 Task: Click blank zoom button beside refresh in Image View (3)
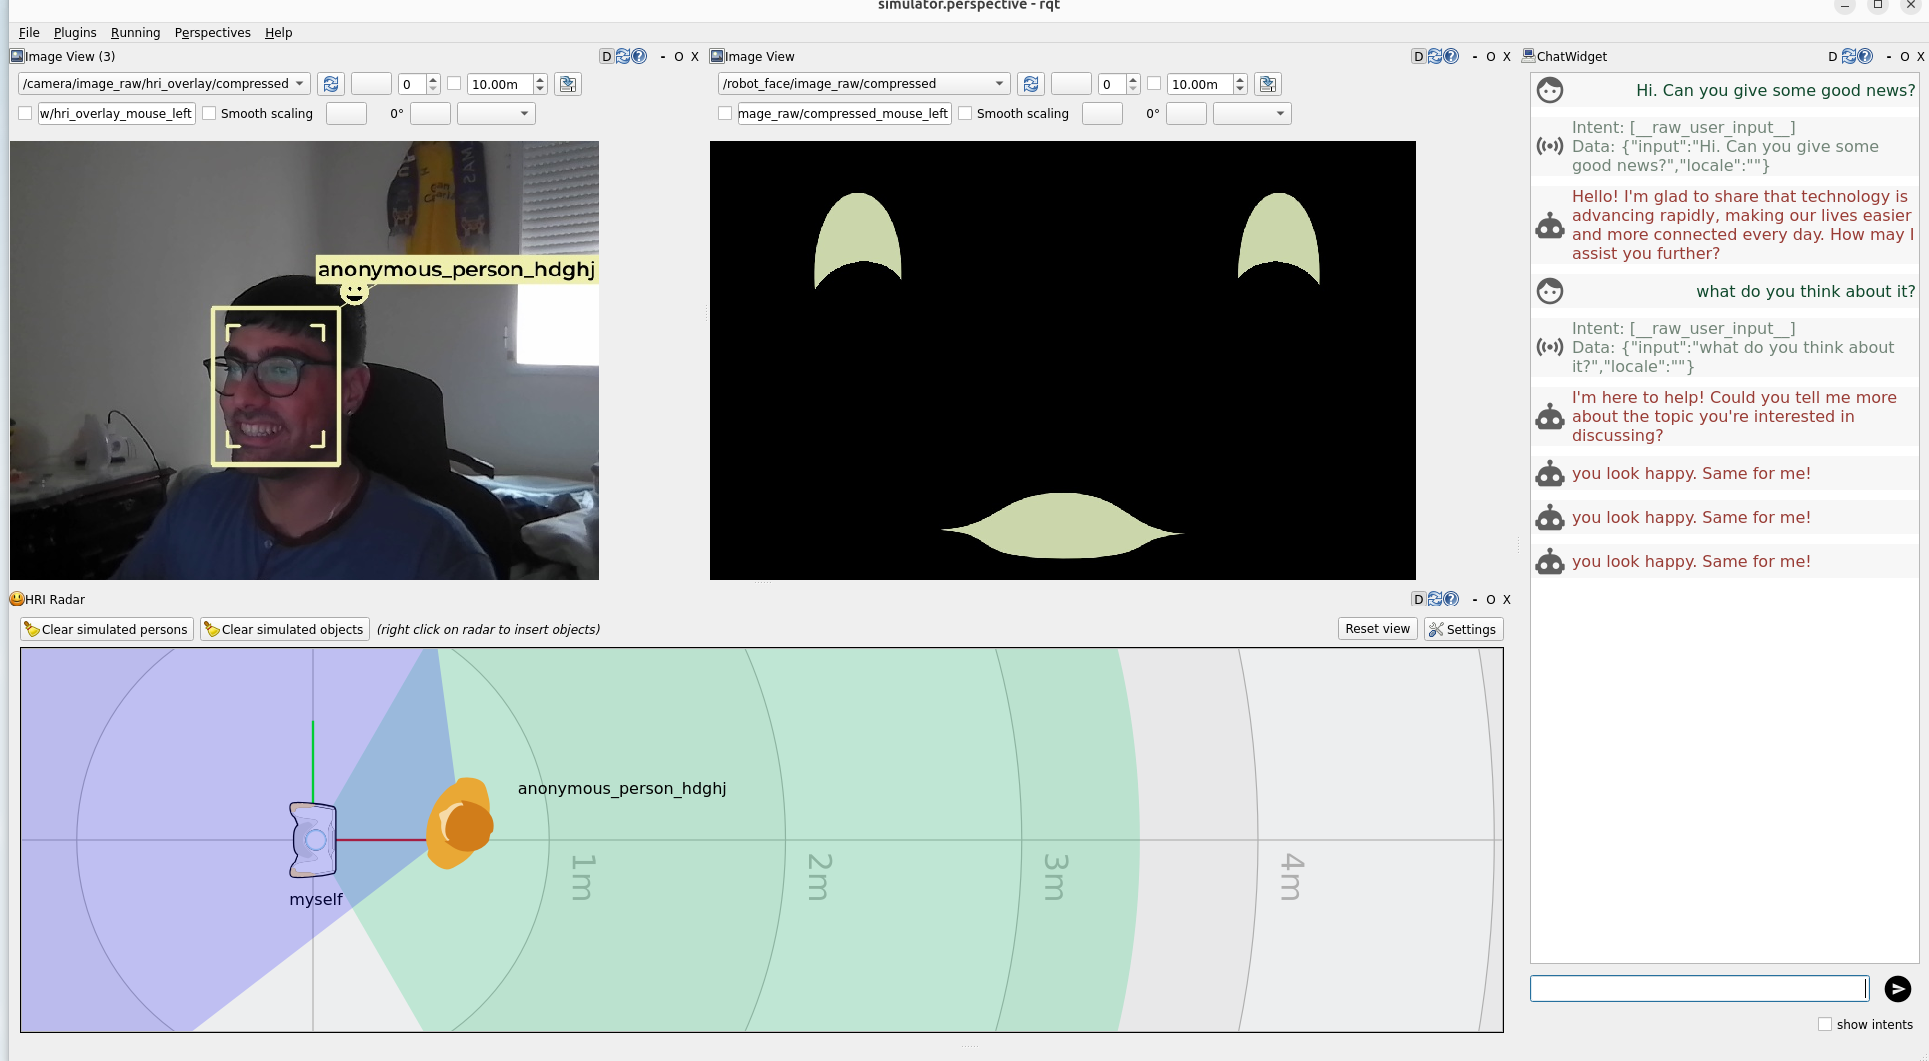[371, 84]
